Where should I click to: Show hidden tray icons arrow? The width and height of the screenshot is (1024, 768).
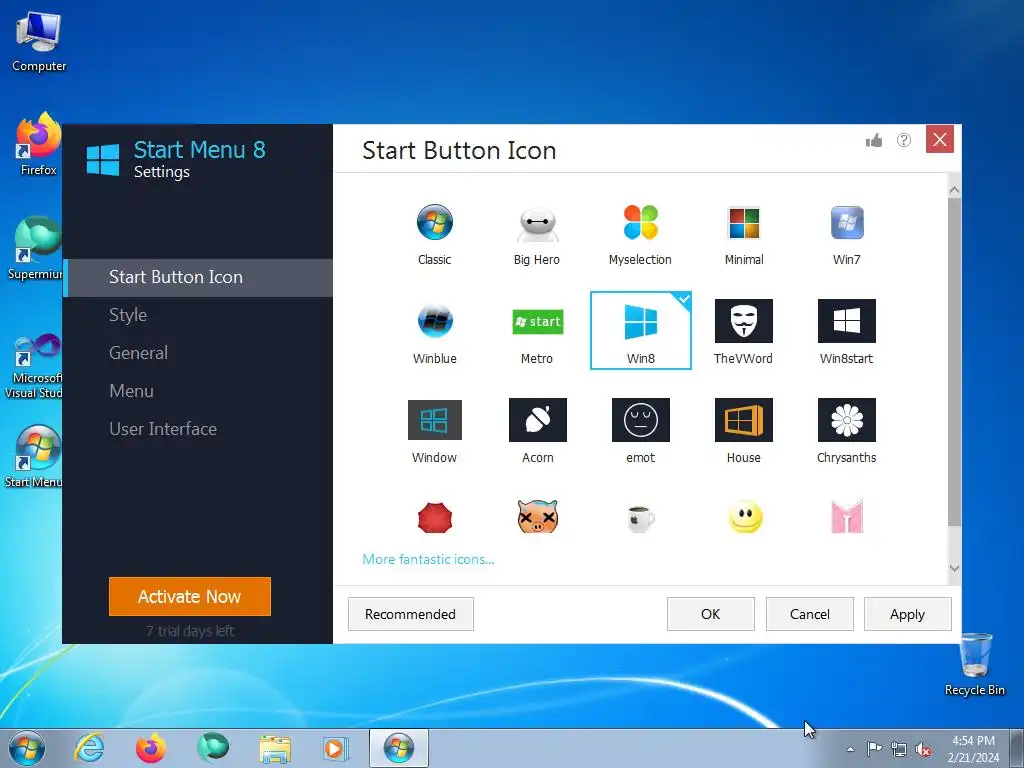tap(850, 750)
